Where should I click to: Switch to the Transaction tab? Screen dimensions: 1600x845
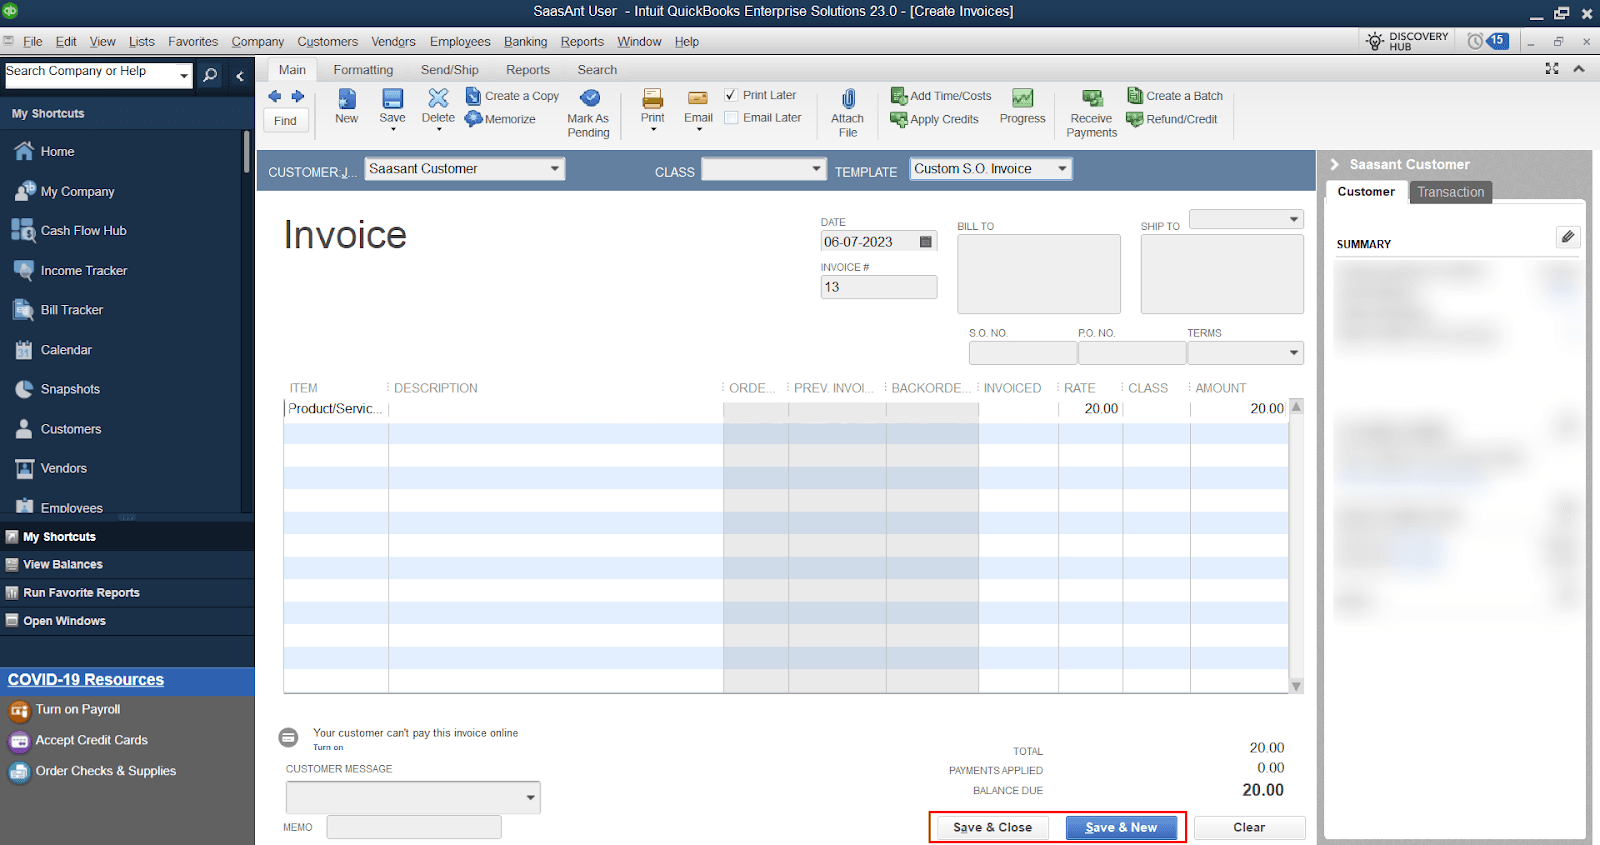[x=1450, y=192]
